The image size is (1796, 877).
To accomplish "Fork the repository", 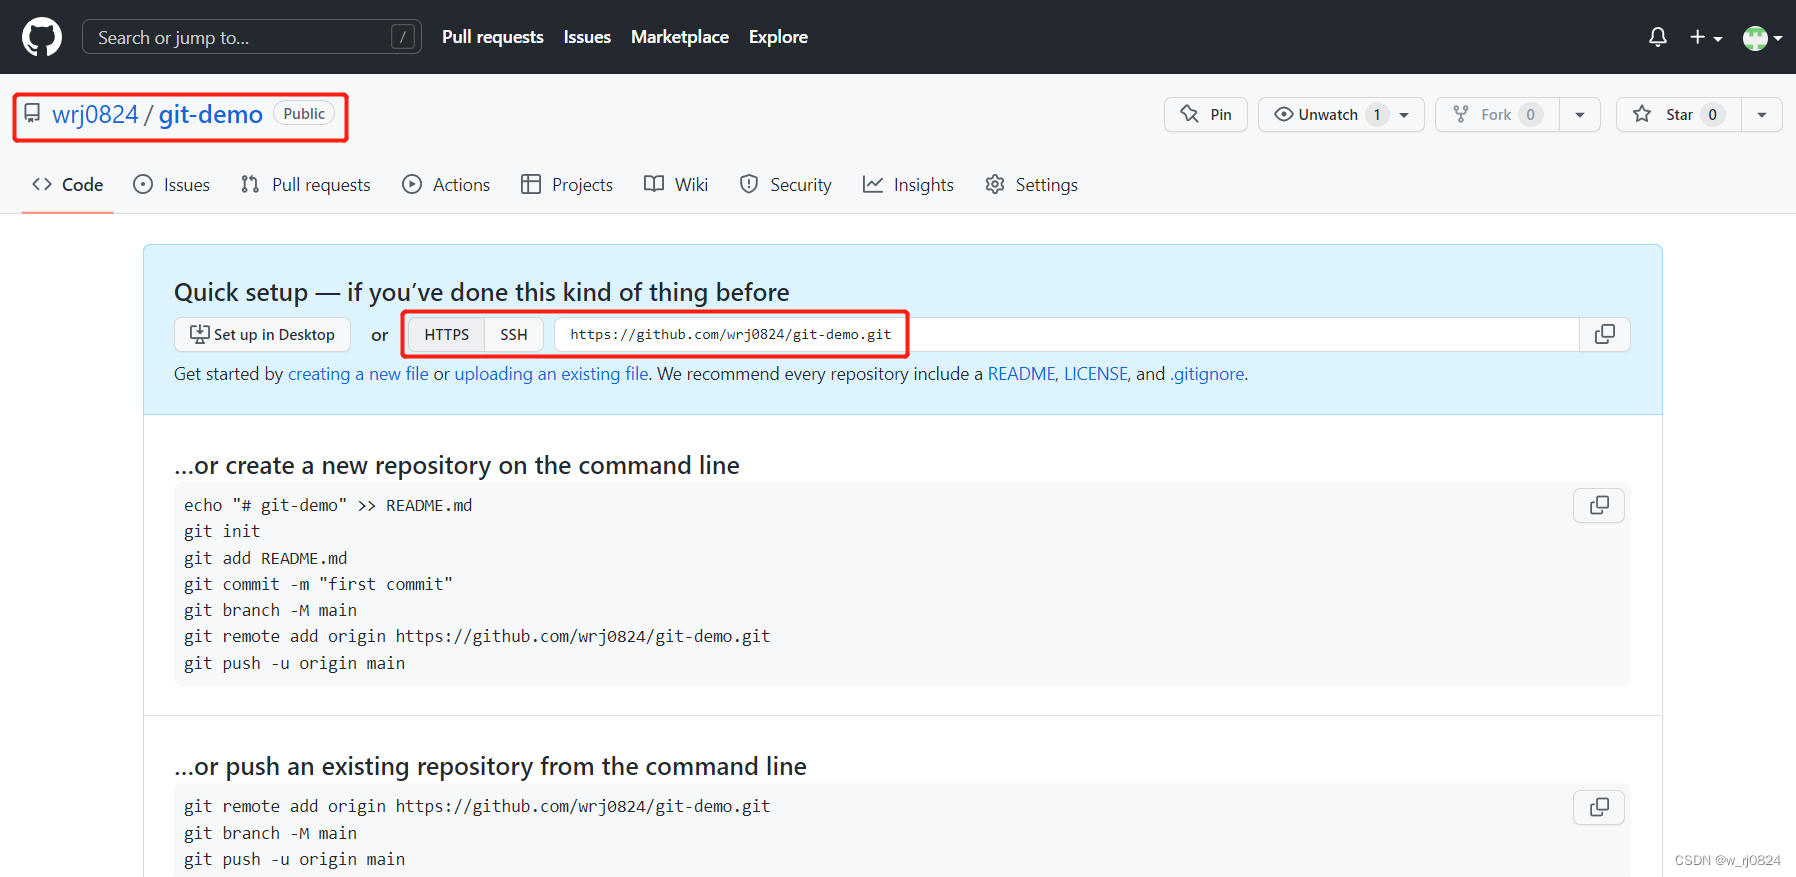I will [x=1497, y=115].
